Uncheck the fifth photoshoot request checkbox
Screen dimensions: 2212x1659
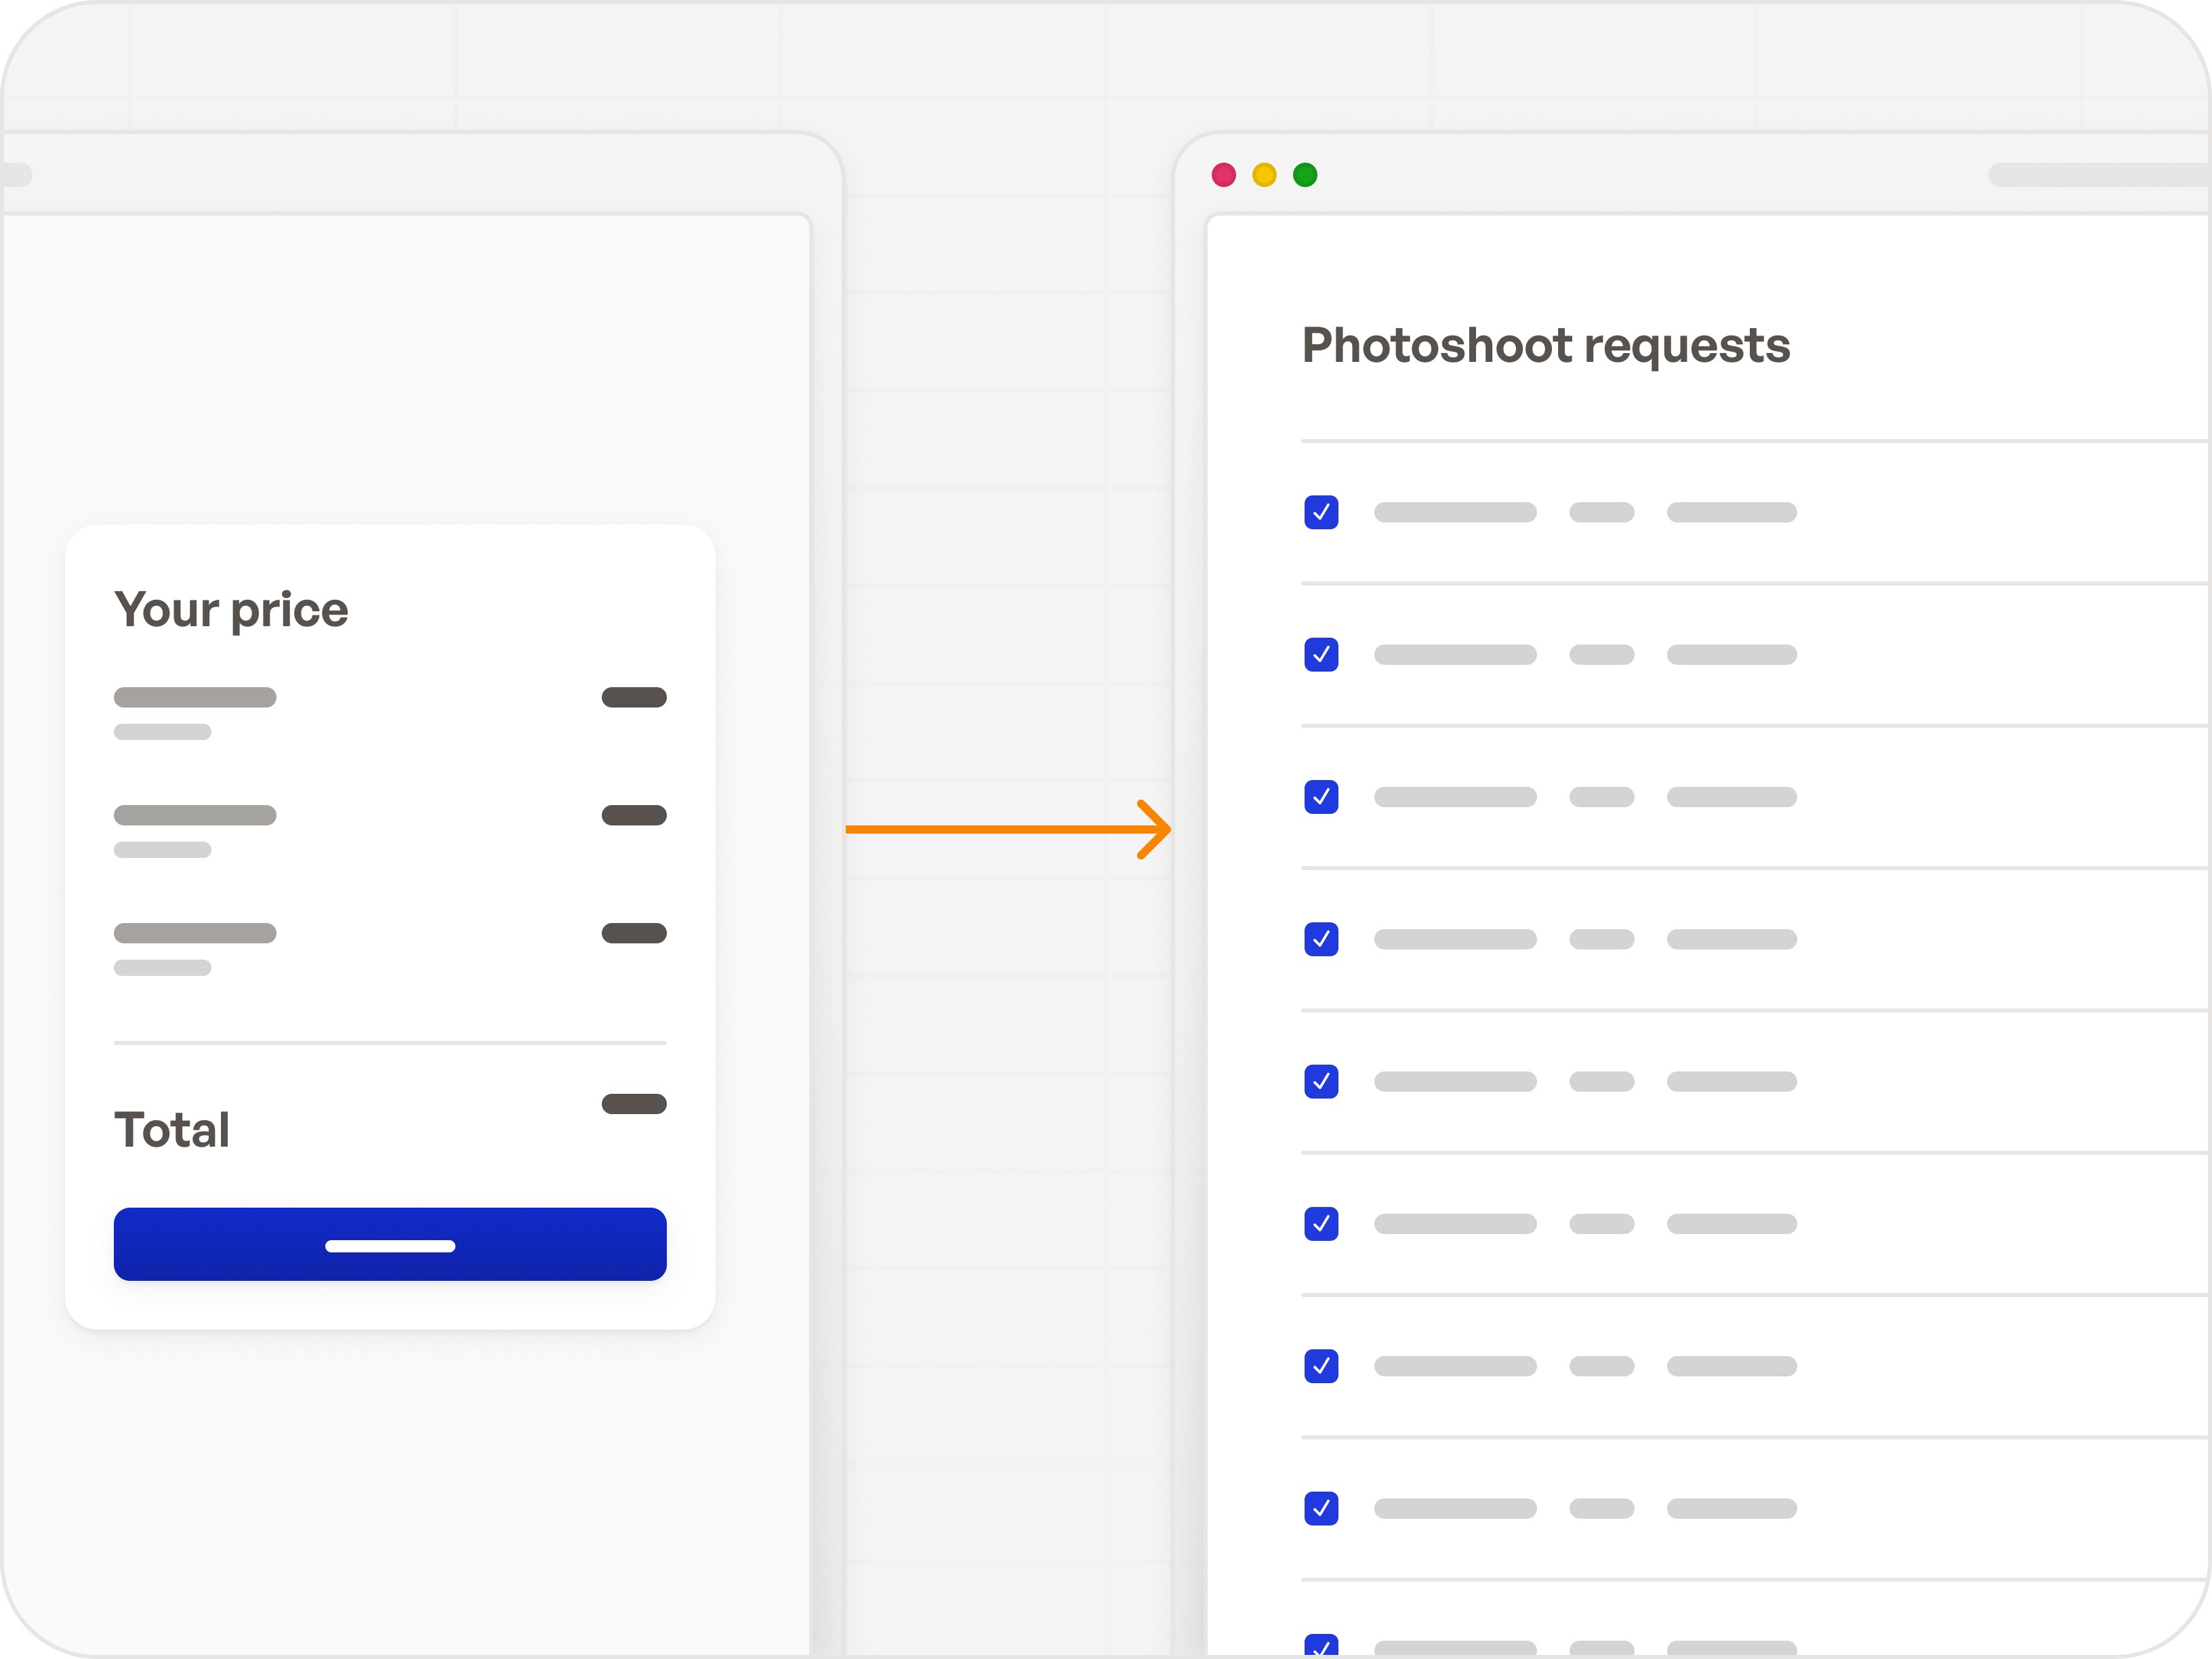1321,1081
